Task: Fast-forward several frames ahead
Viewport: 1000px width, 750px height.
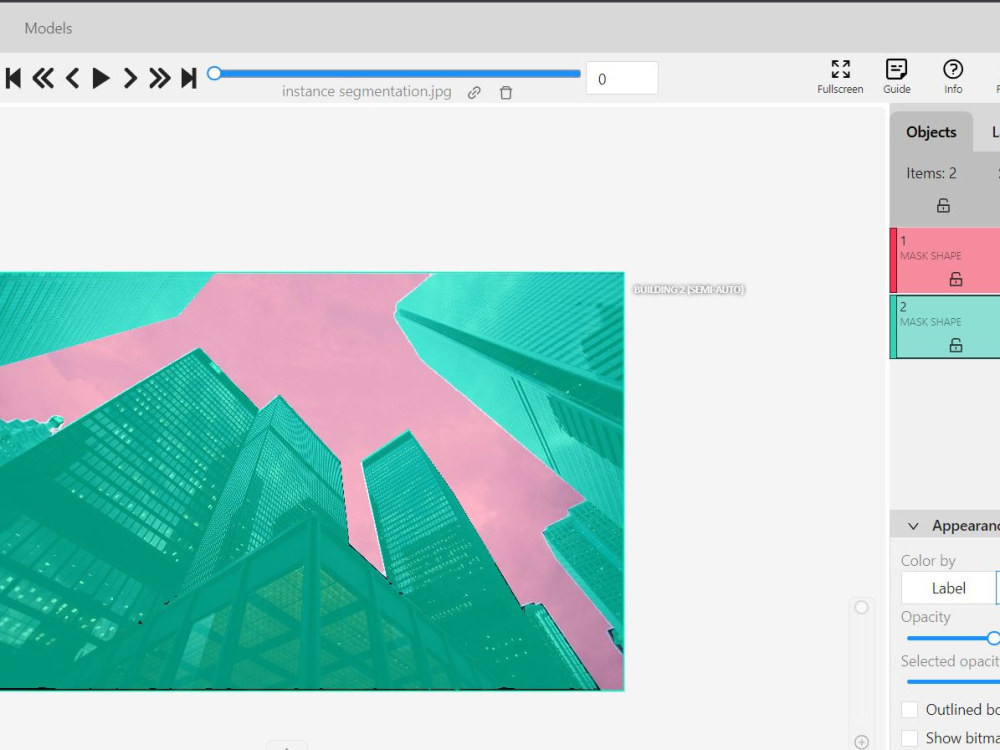Action: coord(158,77)
